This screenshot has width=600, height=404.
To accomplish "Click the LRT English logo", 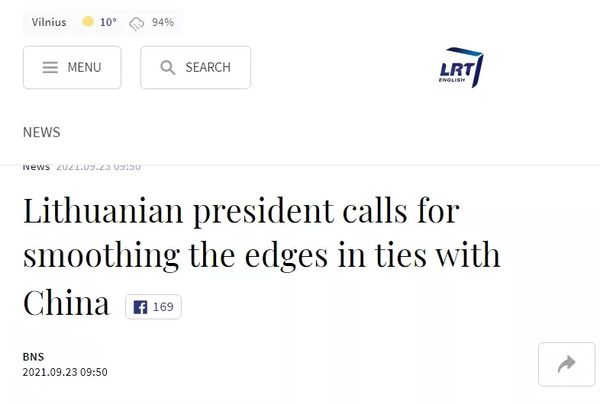I will coord(462,67).
